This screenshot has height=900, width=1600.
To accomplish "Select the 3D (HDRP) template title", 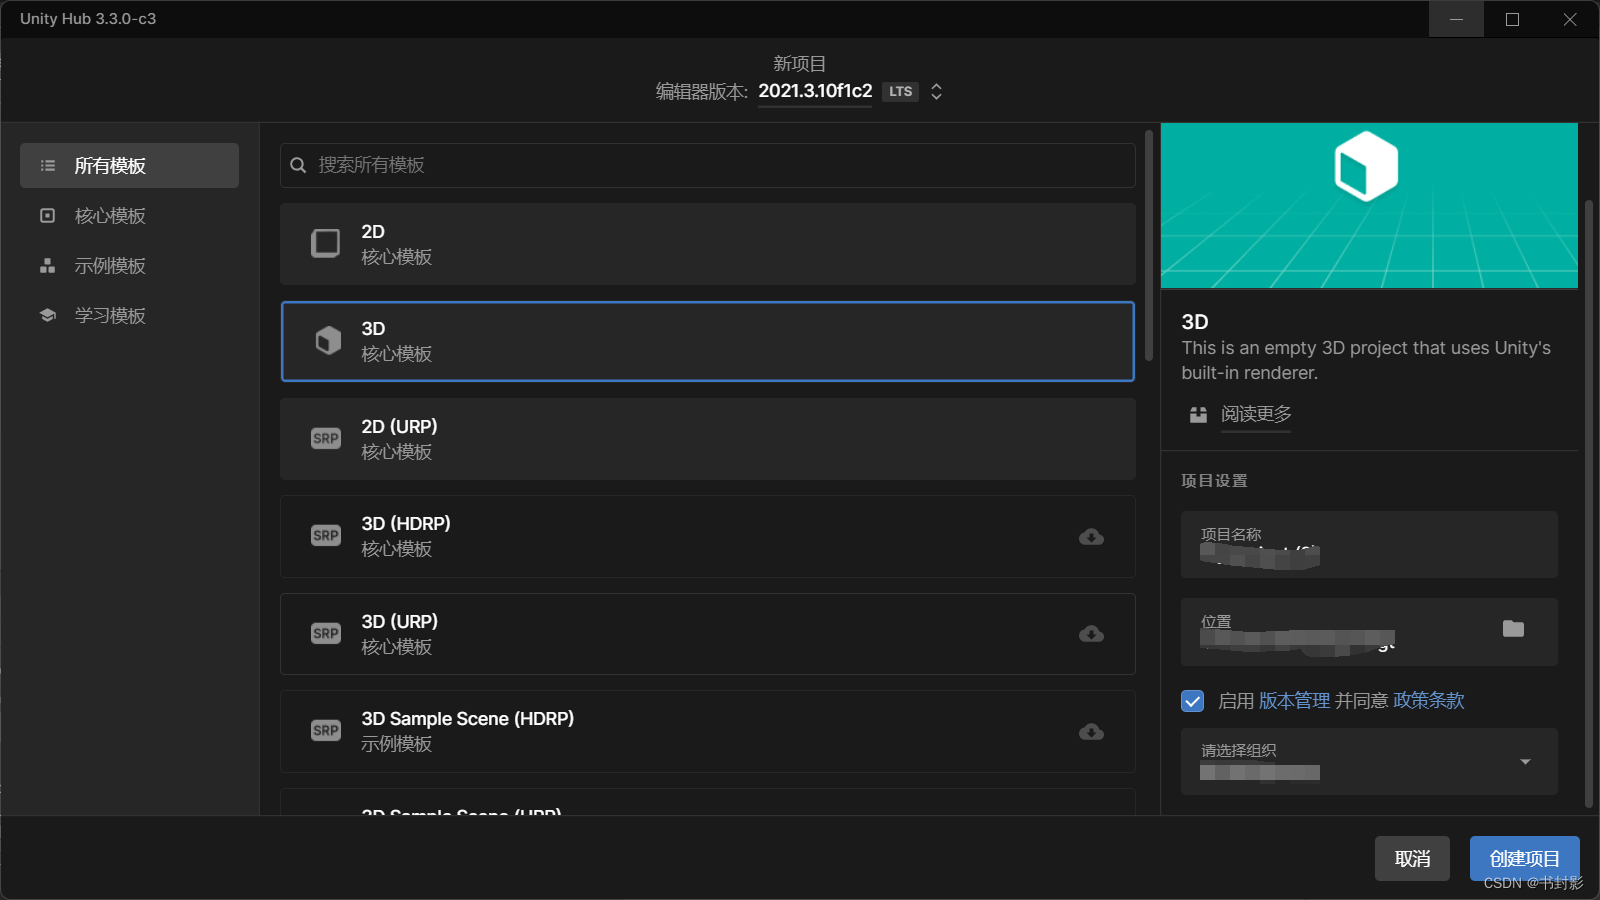I will pyautogui.click(x=406, y=523).
